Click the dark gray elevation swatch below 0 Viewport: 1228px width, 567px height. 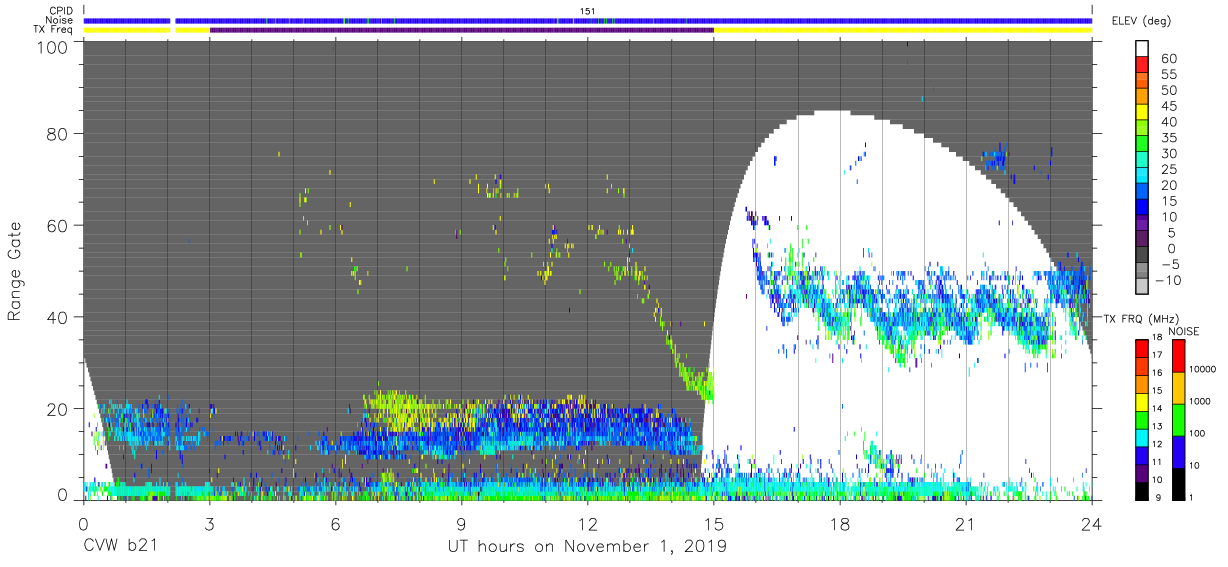pos(1144,255)
